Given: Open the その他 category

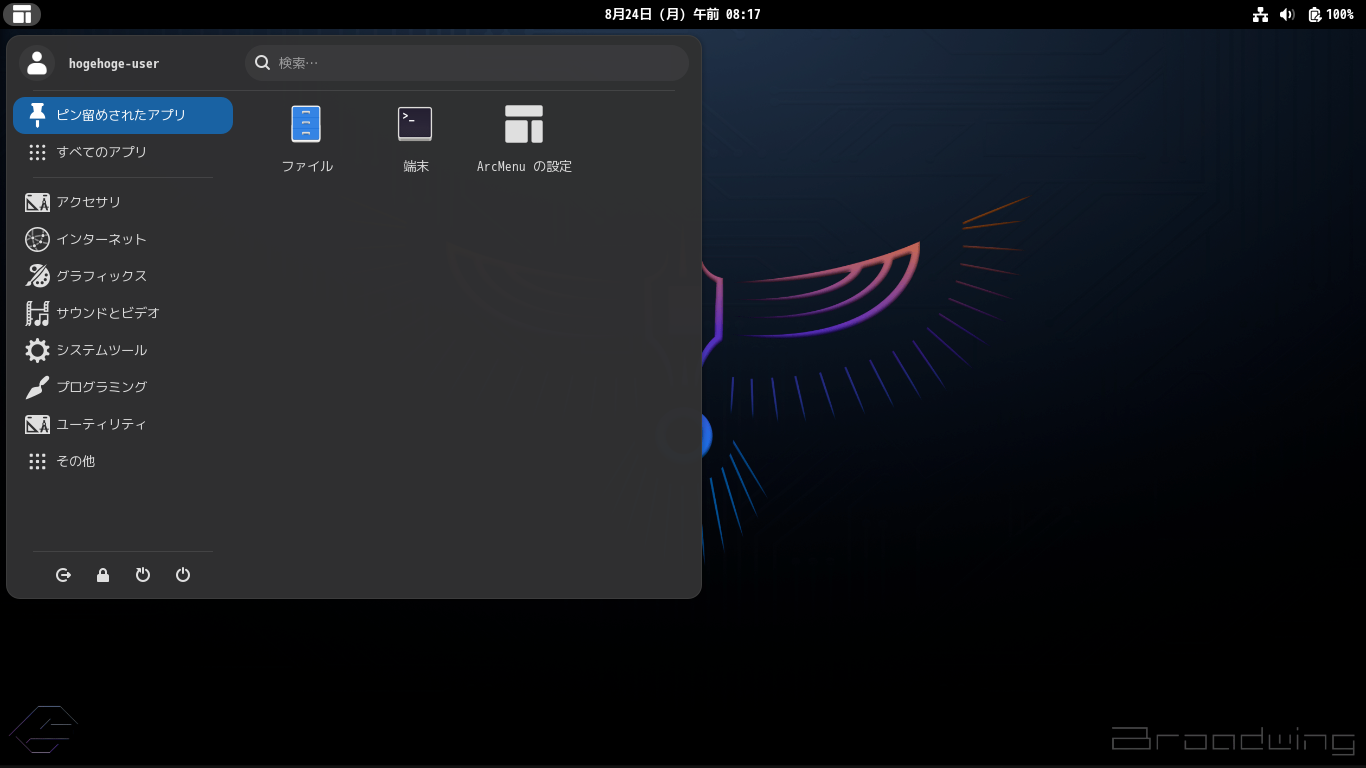Looking at the screenshot, I should click(123, 461).
